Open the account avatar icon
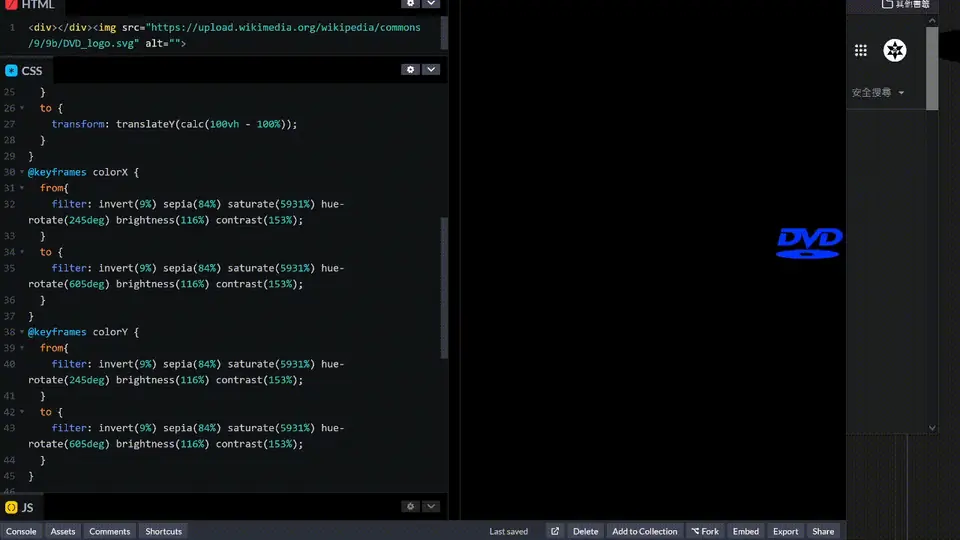The height and width of the screenshot is (540, 960). 894,50
